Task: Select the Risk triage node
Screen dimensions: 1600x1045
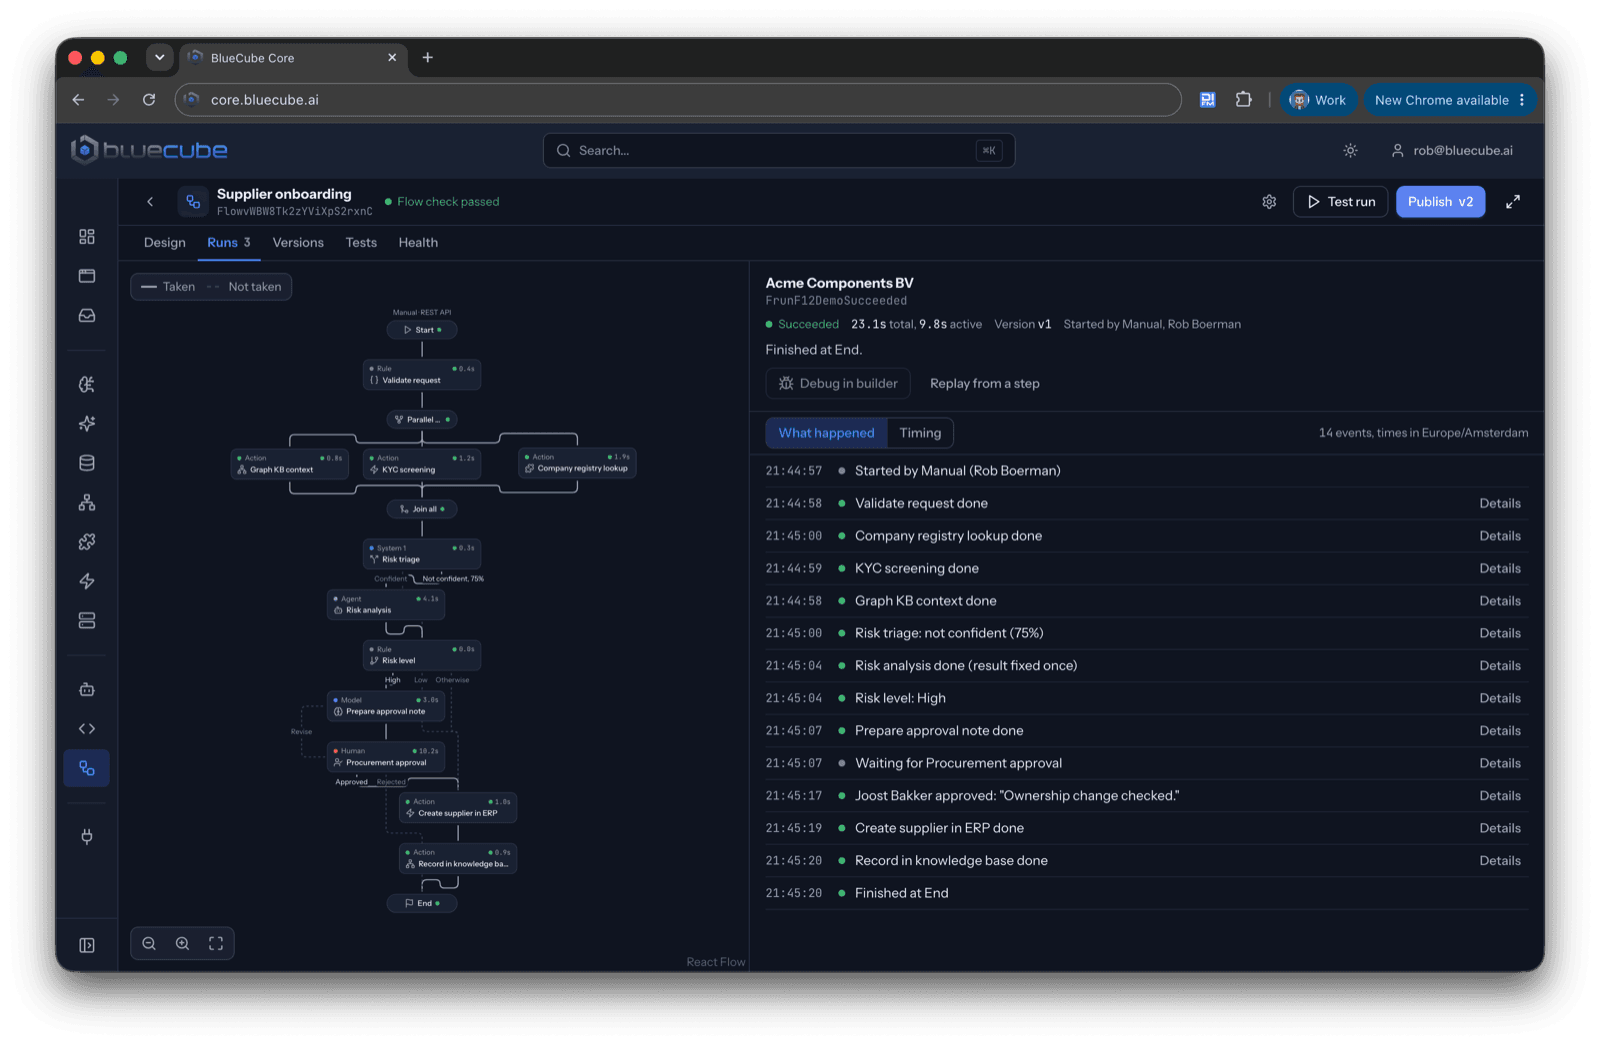Action: (422, 554)
